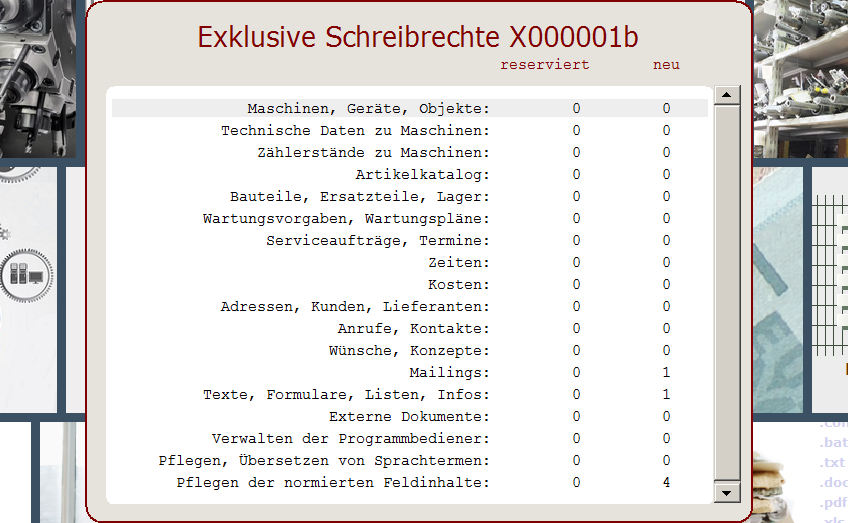Select the 'Mailings:' row

coord(409,373)
